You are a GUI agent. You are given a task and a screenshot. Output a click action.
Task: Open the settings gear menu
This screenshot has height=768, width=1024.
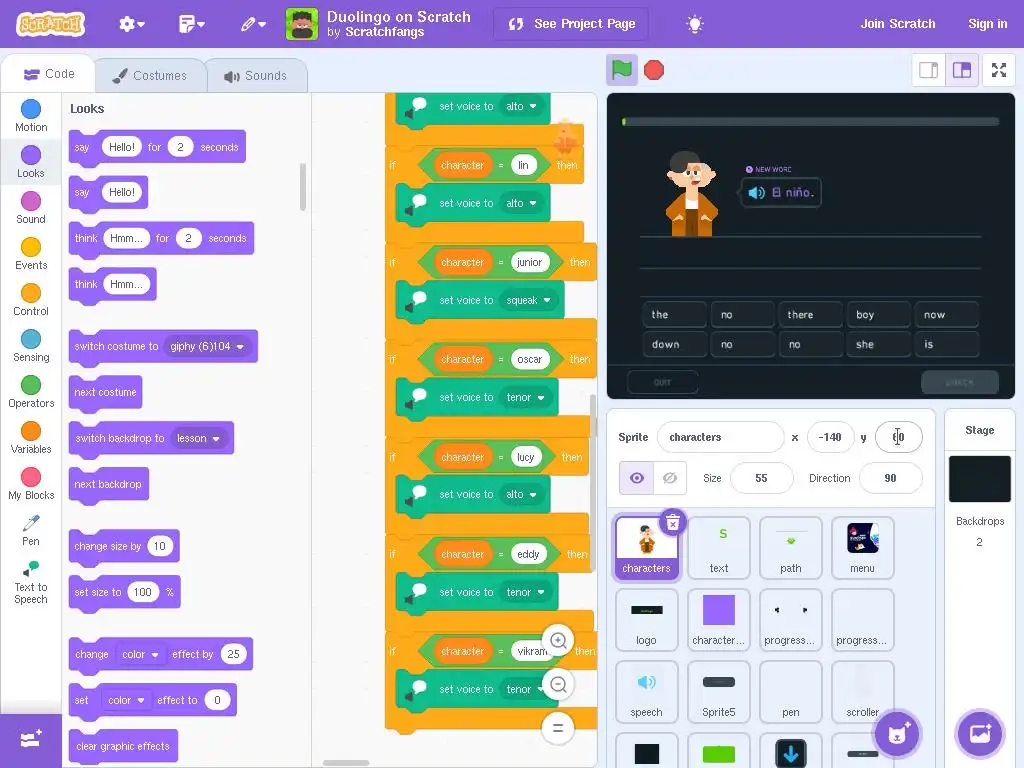[131, 24]
